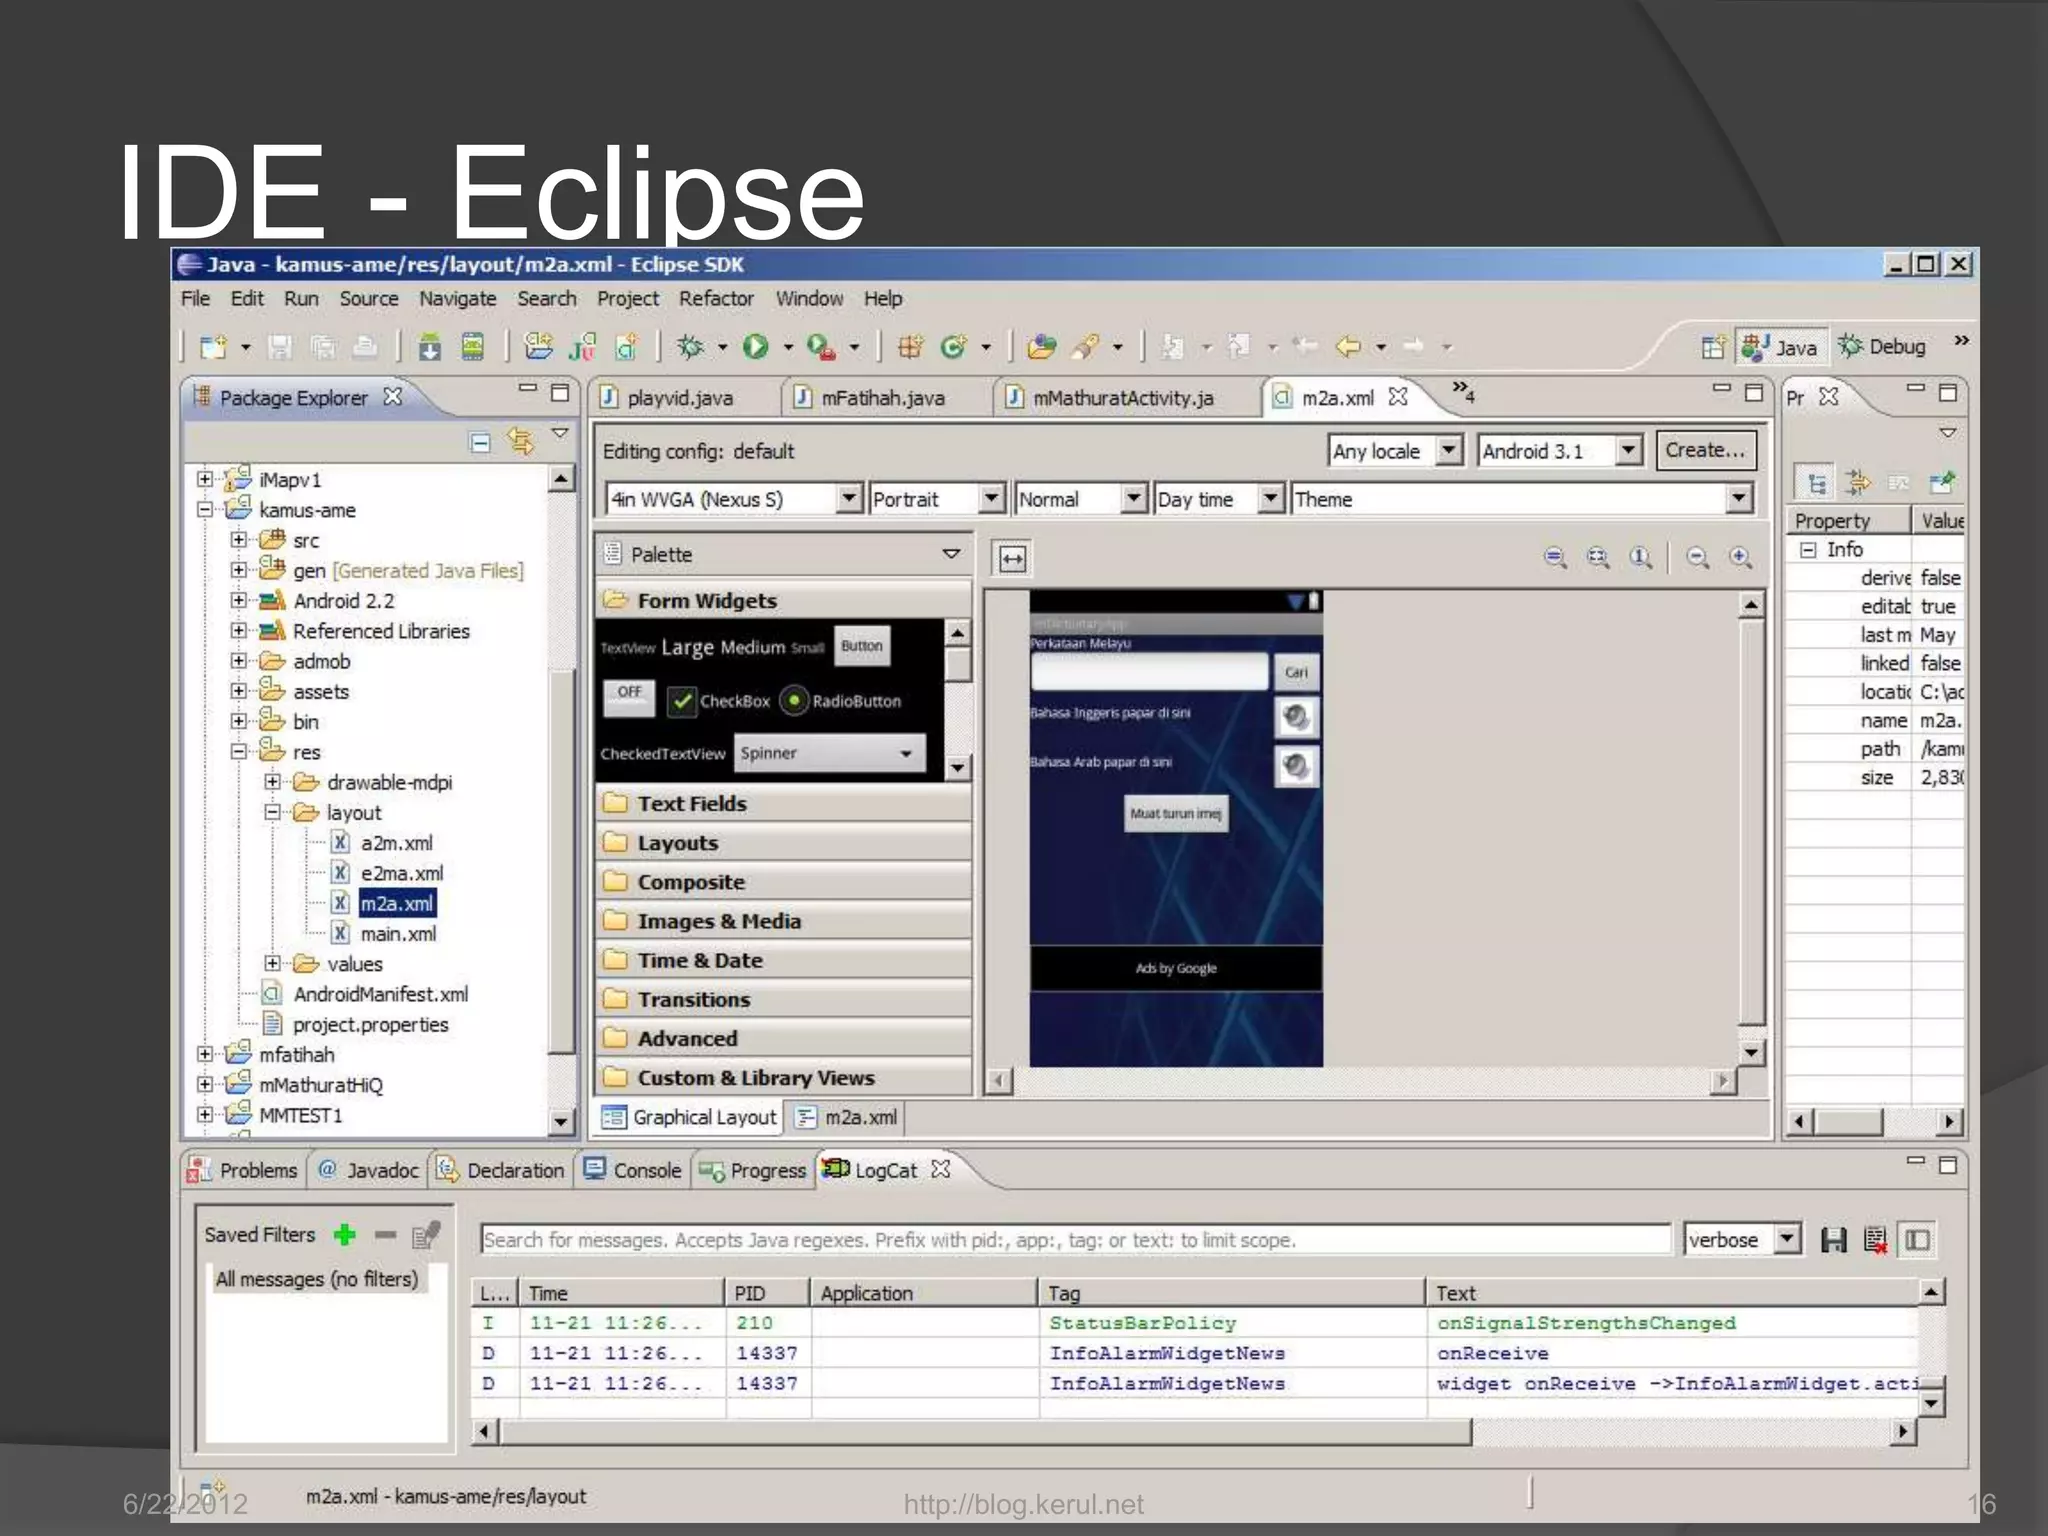Screen dimensions: 2048x1536
Task: Open the Images & Media palette category
Action: 785,921
